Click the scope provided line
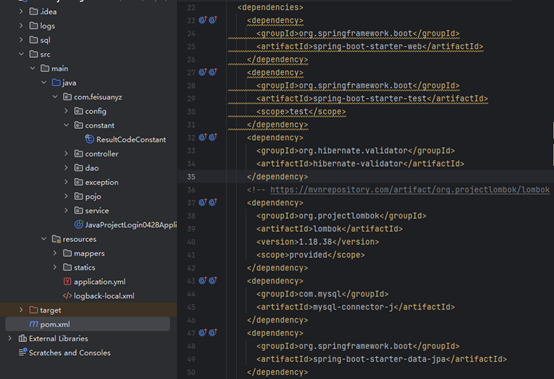This screenshot has width=554, height=379. tap(311, 255)
